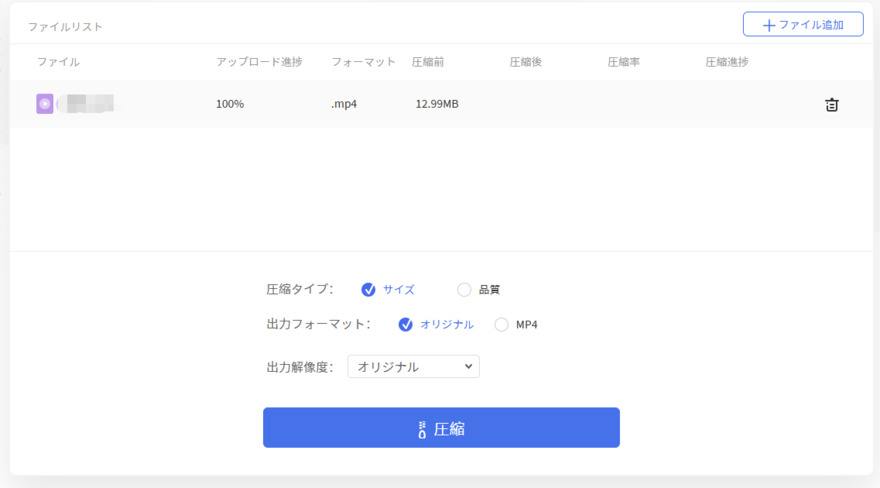
Task: Click the フォーマット column header
Action: pyautogui.click(x=364, y=62)
